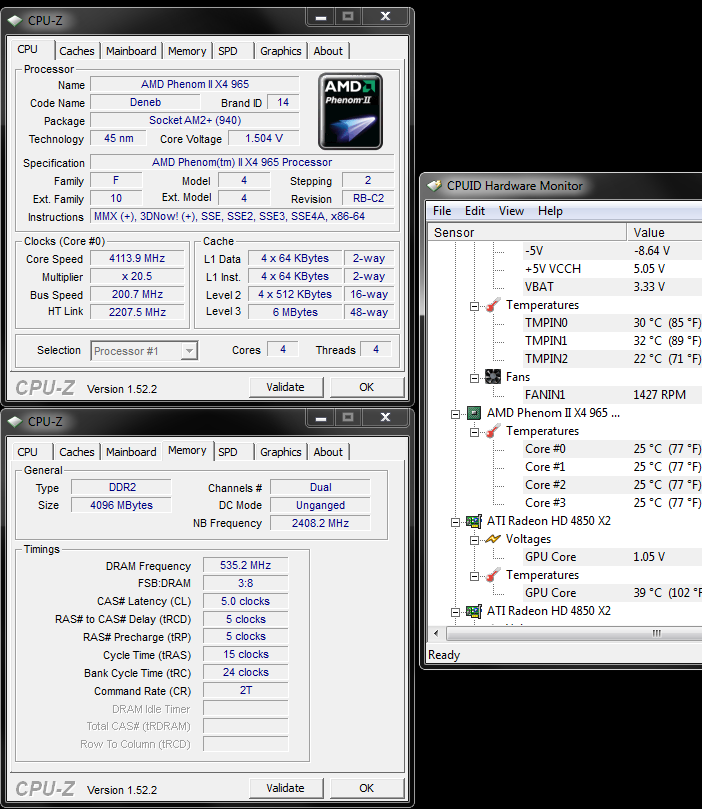Click the Core Speed value 4113.9 MHz
Image resolution: width=702 pixels, height=809 pixels.
137,258
